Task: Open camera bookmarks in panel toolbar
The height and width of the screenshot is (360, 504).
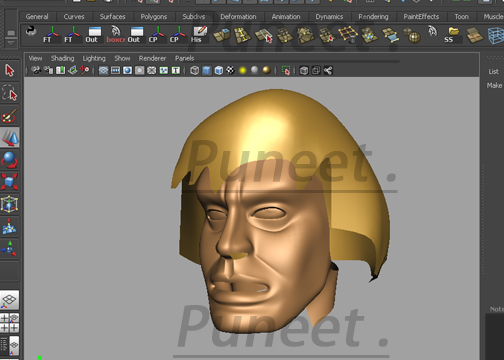Action: click(61, 70)
